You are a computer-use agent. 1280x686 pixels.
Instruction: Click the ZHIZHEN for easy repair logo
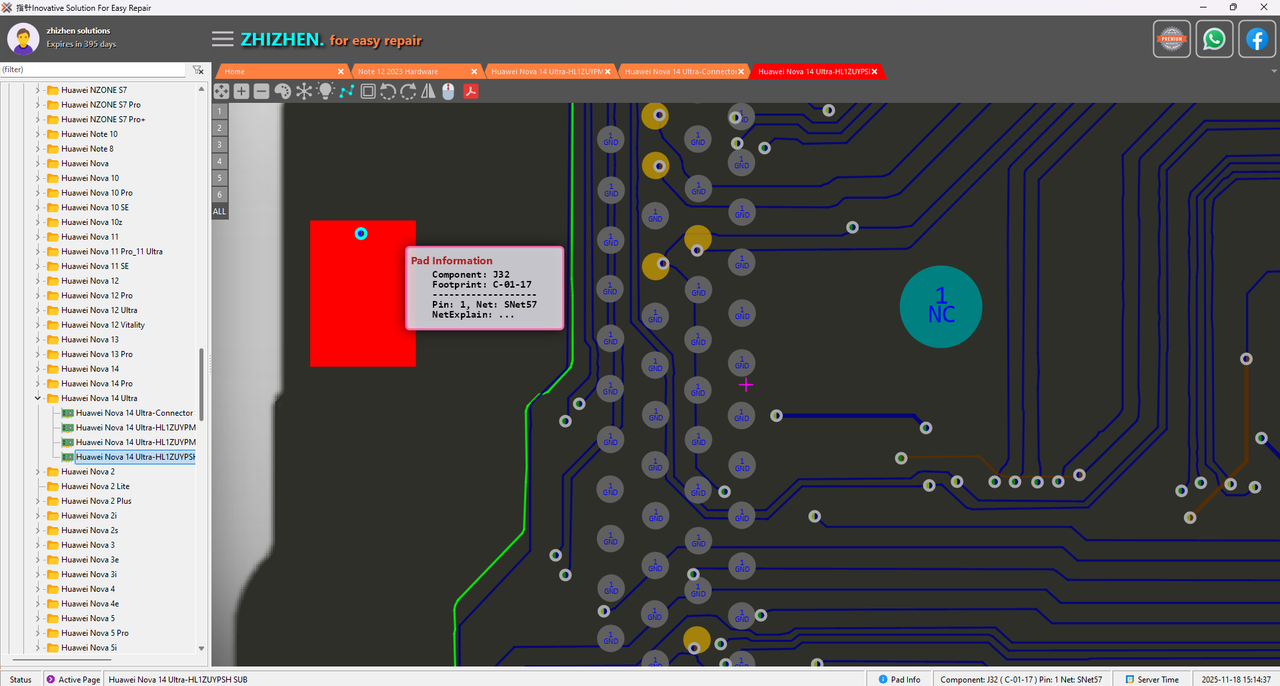pos(331,40)
